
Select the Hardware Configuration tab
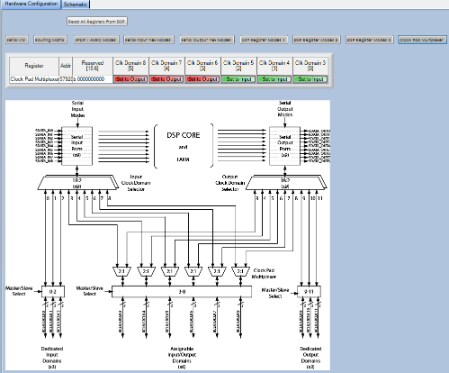[x=31, y=4]
